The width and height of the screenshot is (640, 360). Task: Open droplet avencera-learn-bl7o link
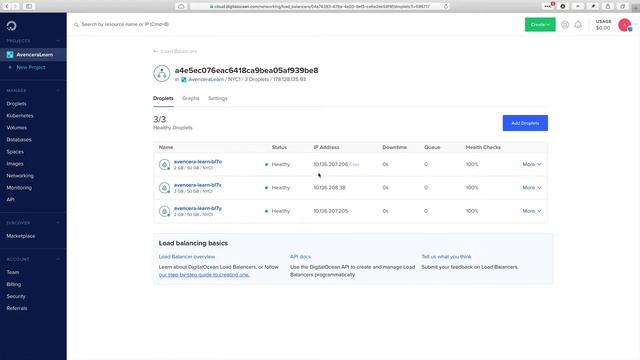pos(198,162)
